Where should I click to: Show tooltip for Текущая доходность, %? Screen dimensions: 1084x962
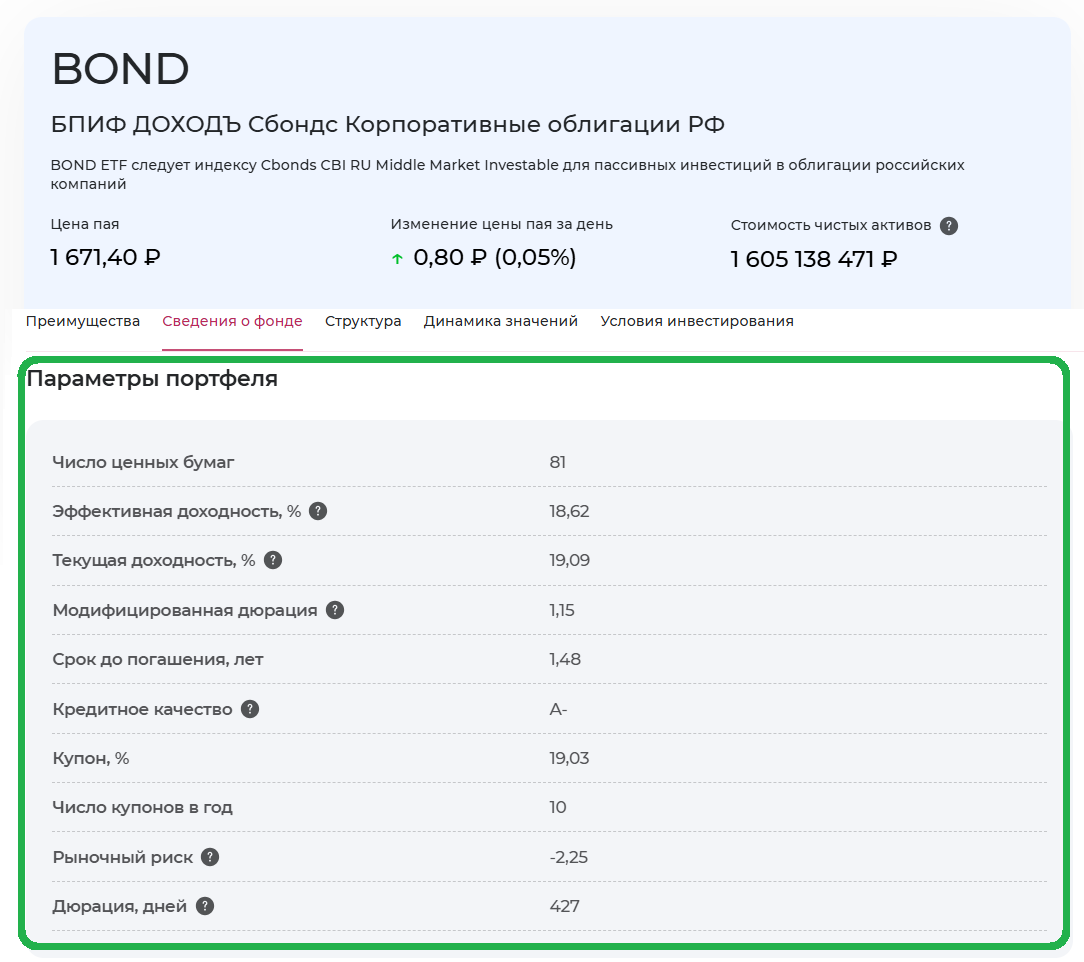pos(273,560)
